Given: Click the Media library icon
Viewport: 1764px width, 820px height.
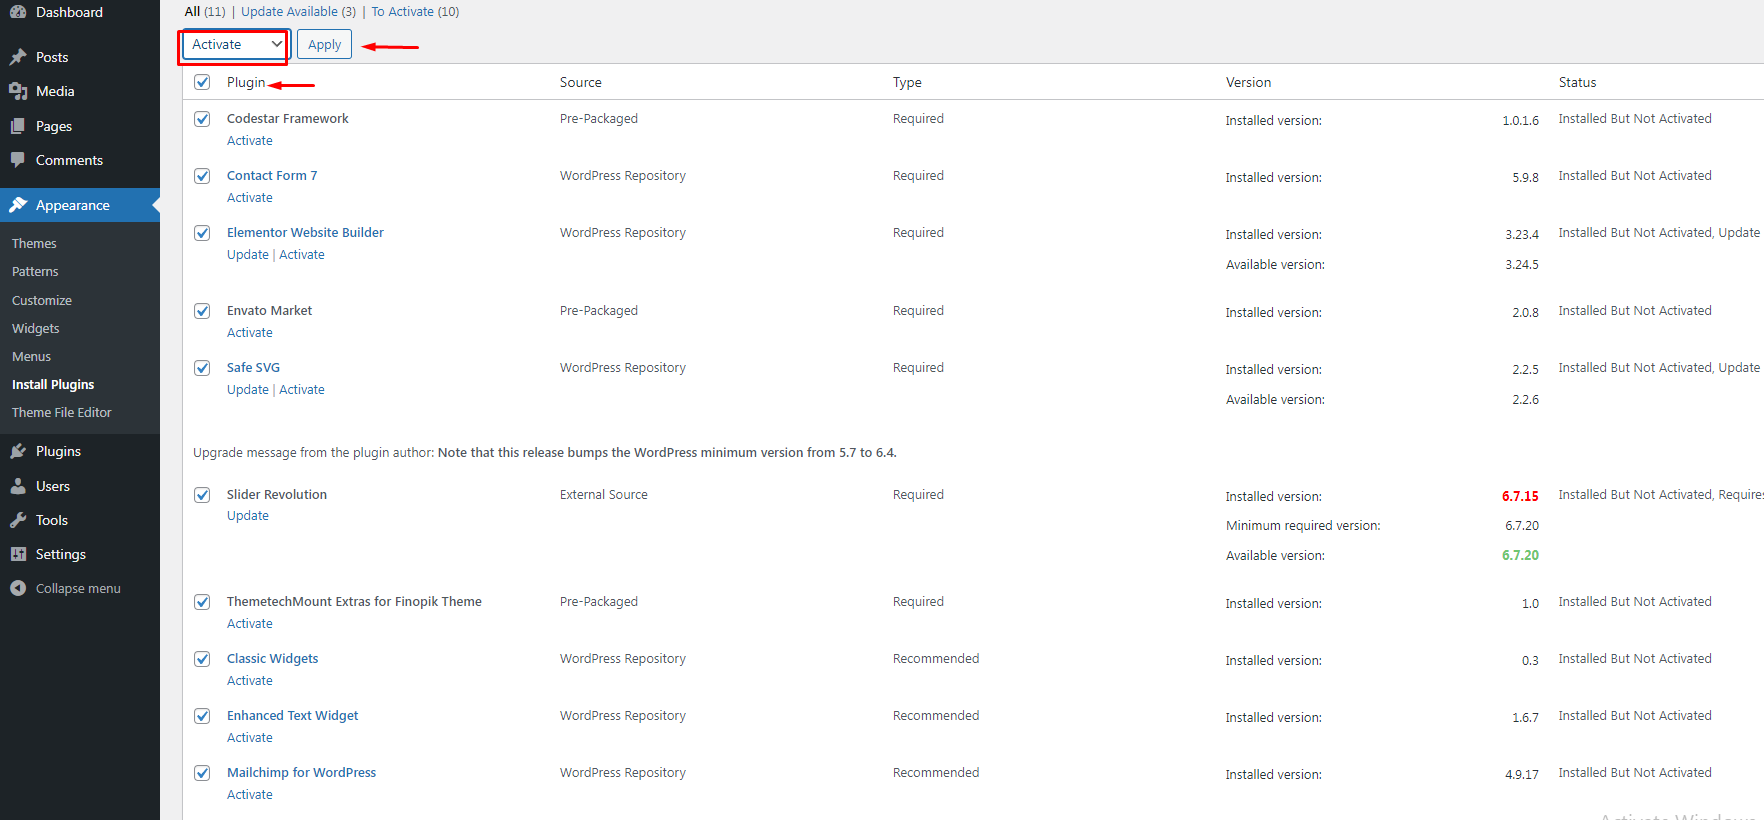Looking at the screenshot, I should click(18, 91).
